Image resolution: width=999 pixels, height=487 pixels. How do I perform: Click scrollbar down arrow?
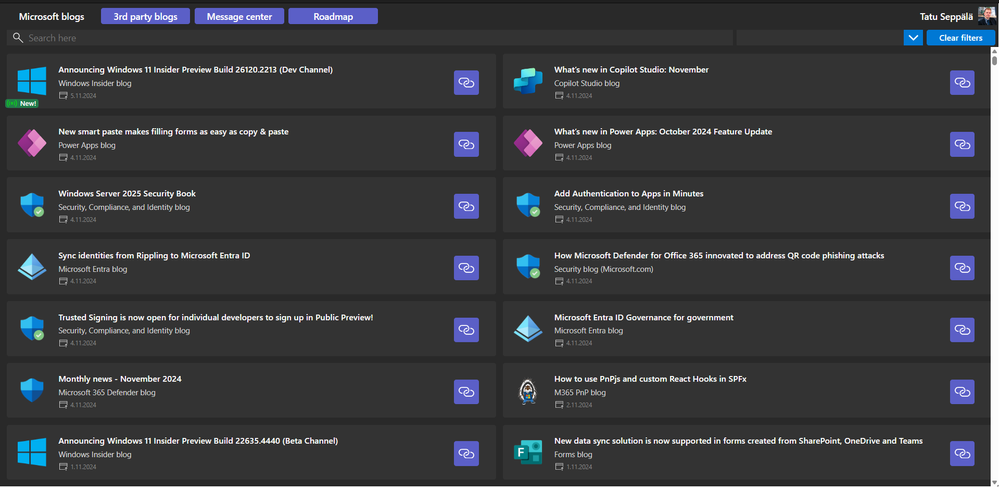pyautogui.click(x=995, y=482)
